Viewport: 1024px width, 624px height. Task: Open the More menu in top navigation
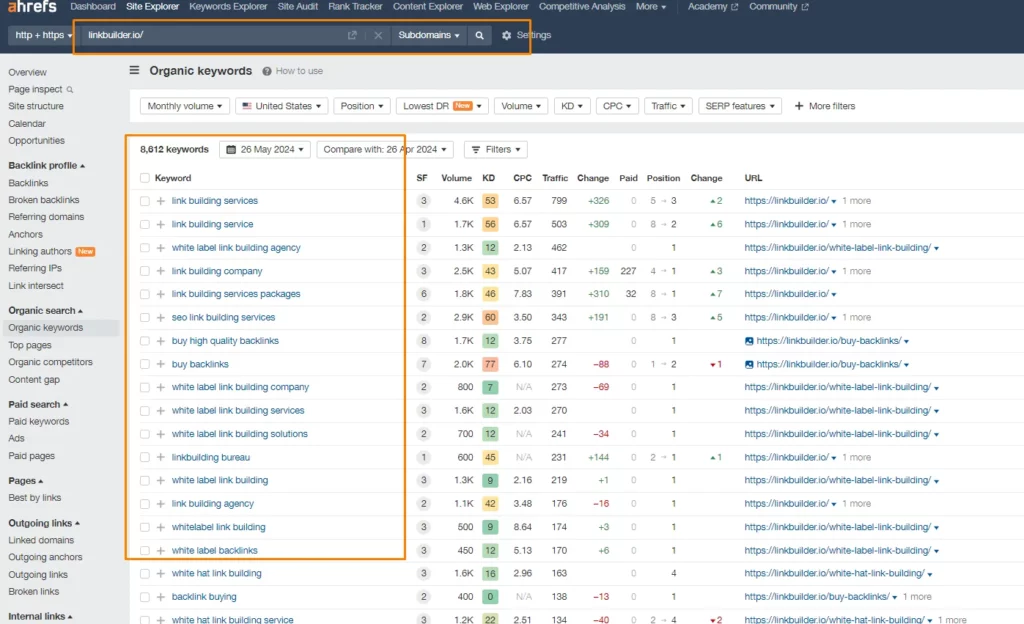[x=651, y=7]
